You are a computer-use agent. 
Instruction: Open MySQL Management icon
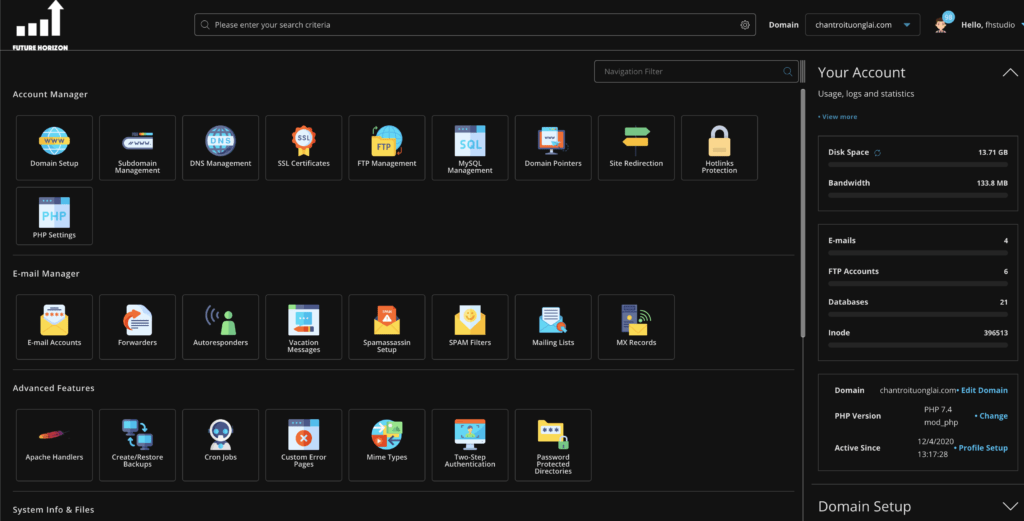click(469, 147)
